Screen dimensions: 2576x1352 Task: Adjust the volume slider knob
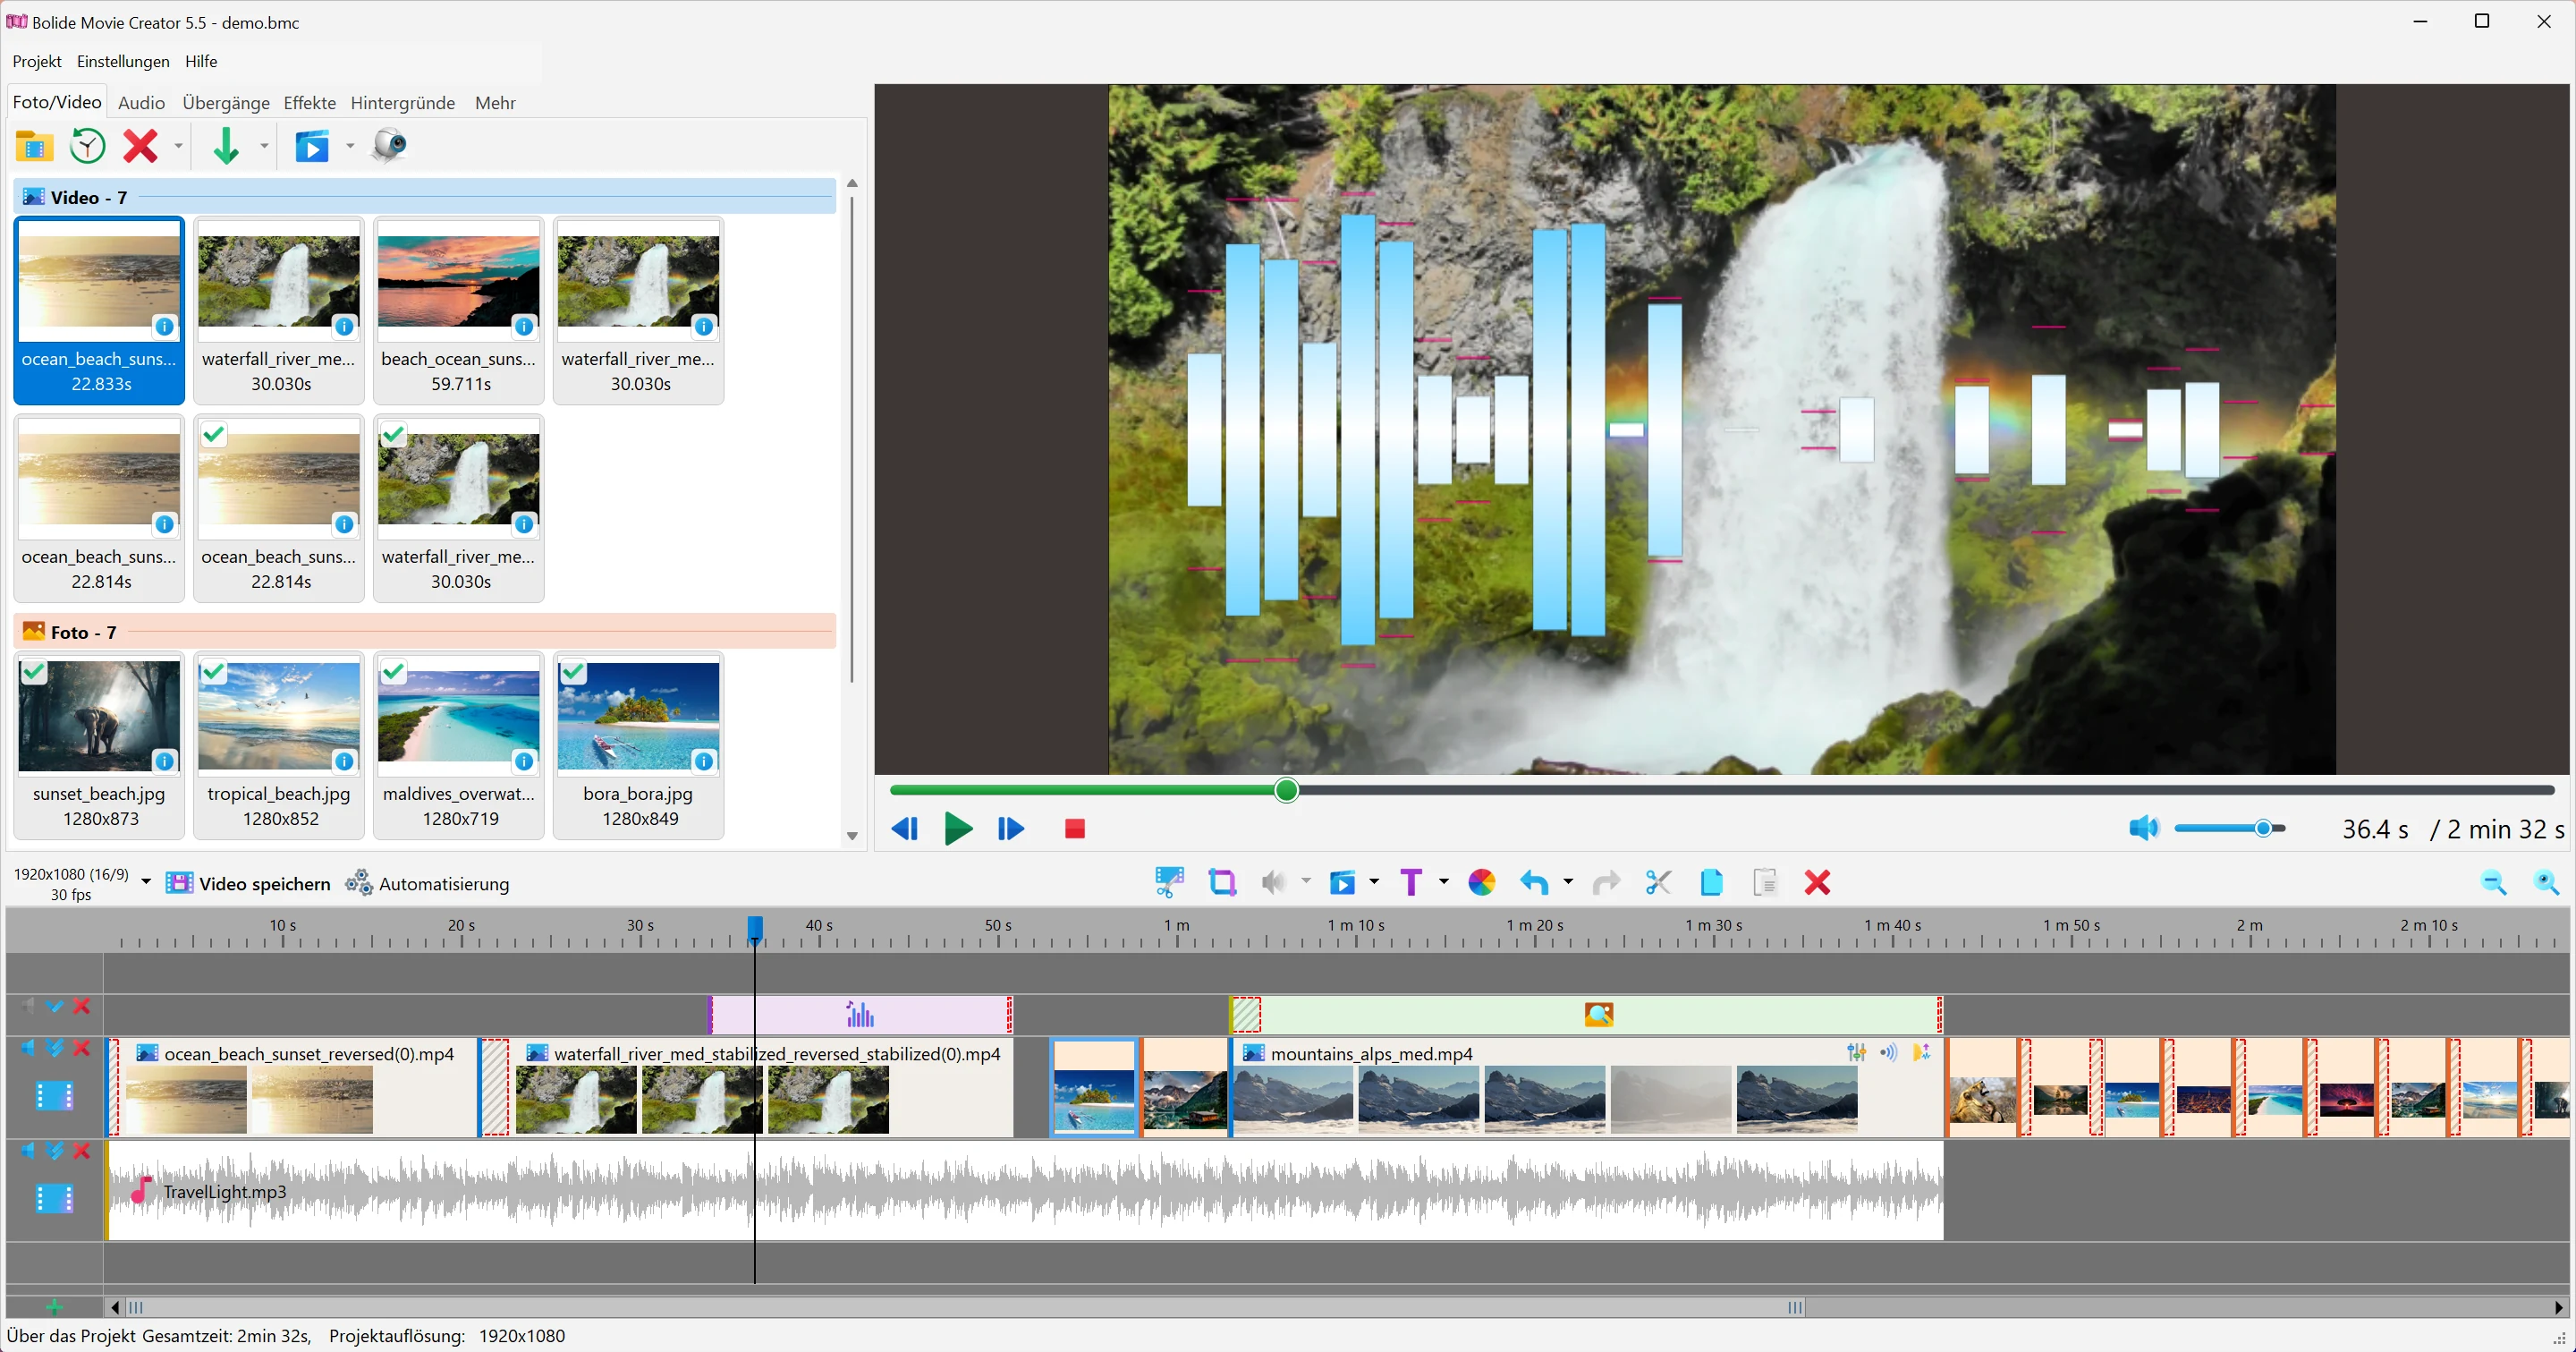2263,828
